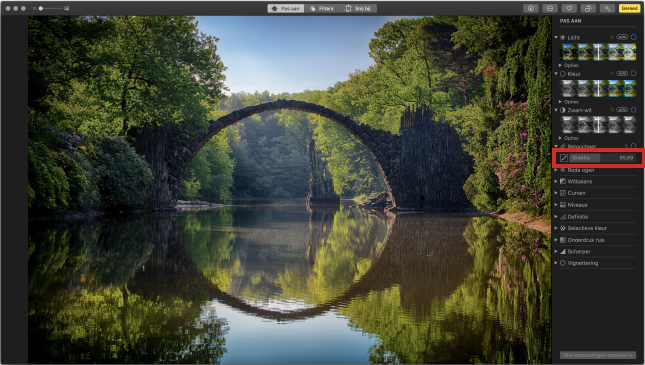645x365 pixels.
Task: Click the Licht thumbnail strip slider
Action: (x=598, y=52)
